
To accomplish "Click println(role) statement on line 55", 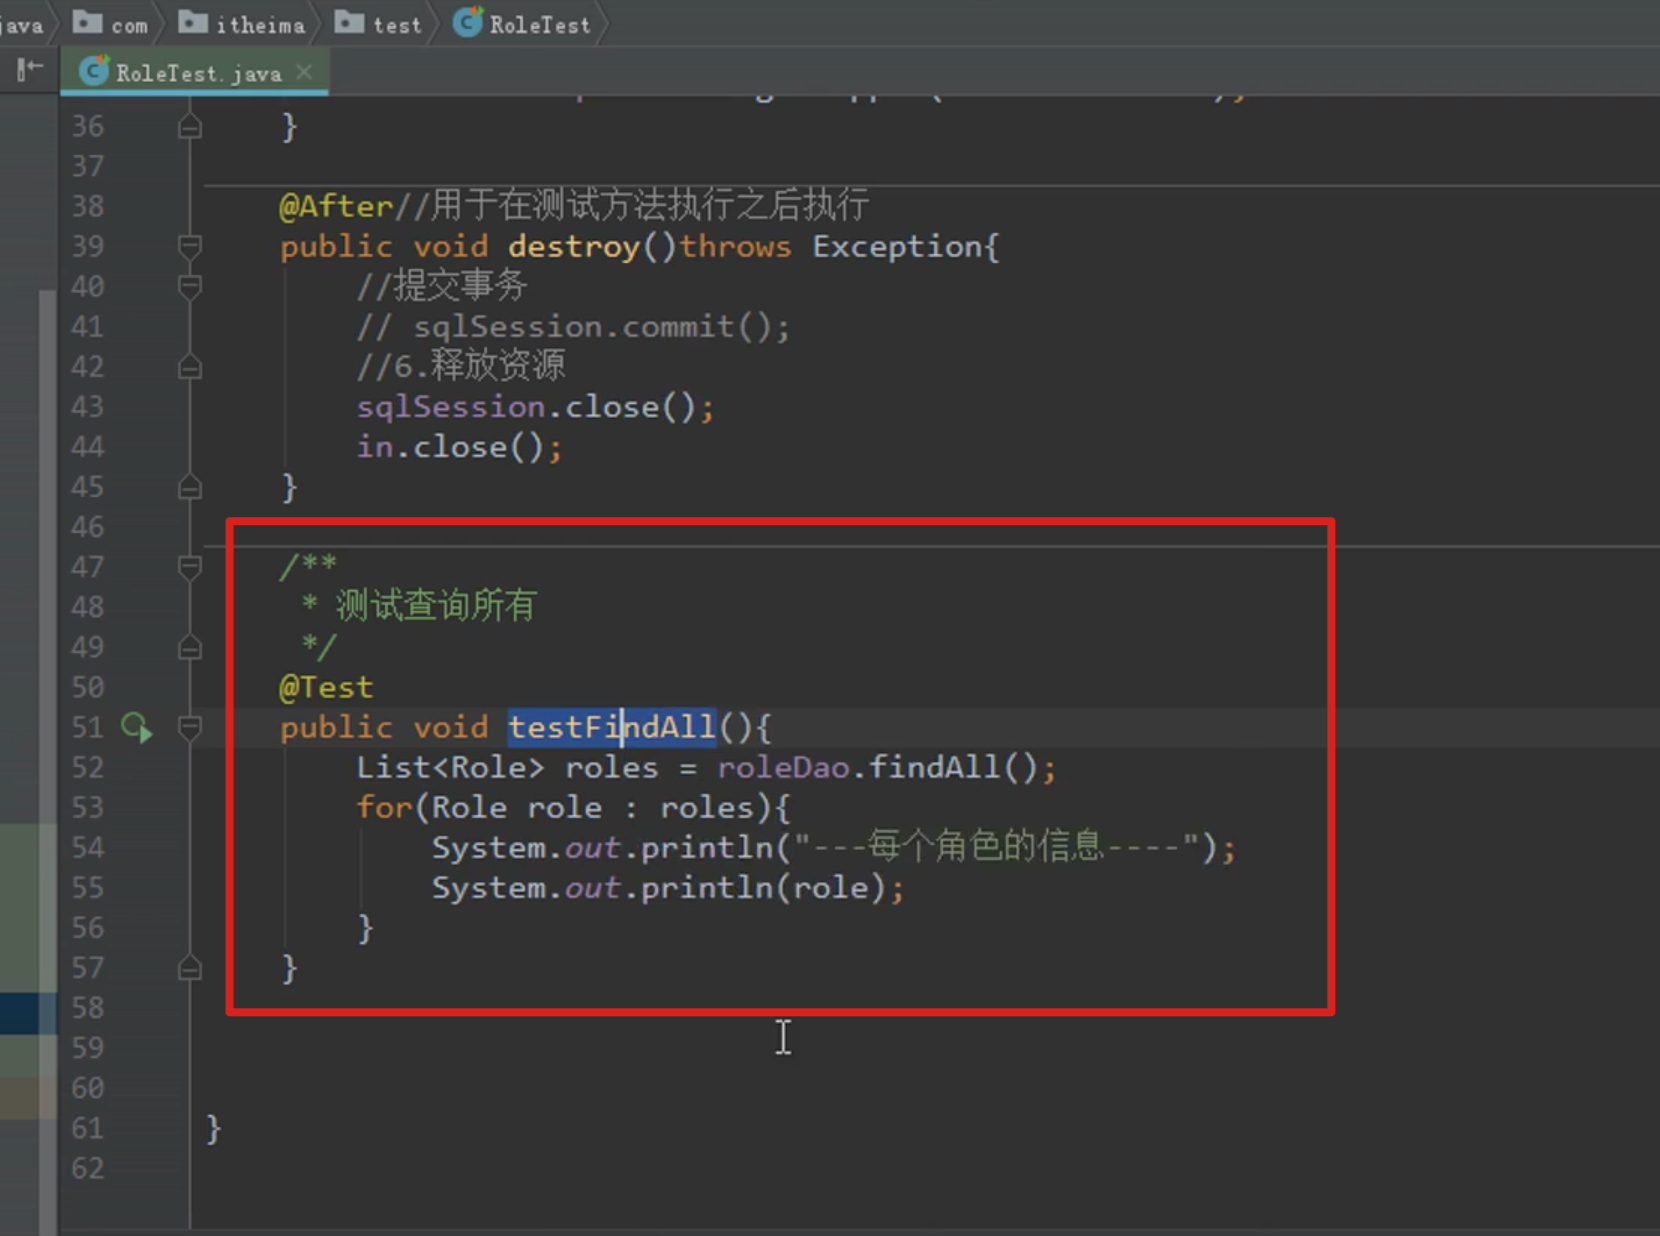I will pyautogui.click(x=668, y=888).
